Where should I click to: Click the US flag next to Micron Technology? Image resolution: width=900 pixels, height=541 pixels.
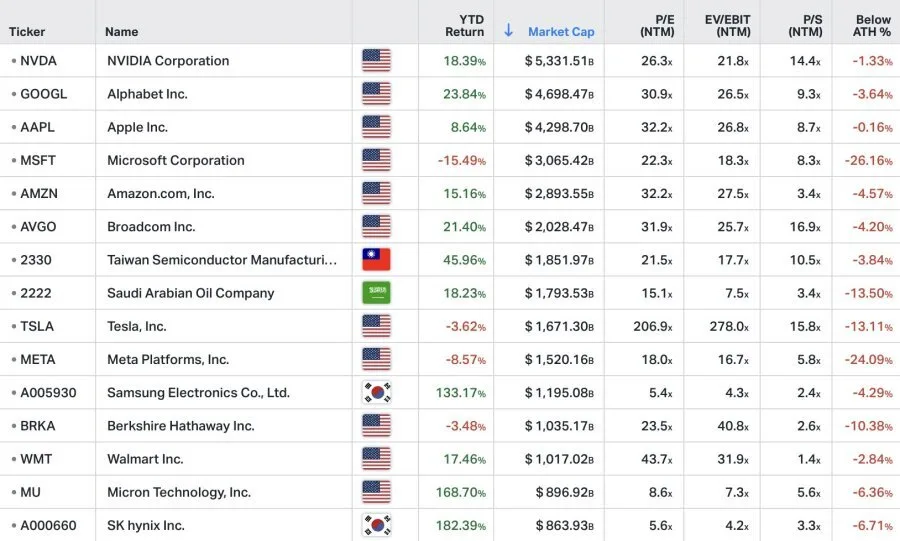tap(377, 492)
